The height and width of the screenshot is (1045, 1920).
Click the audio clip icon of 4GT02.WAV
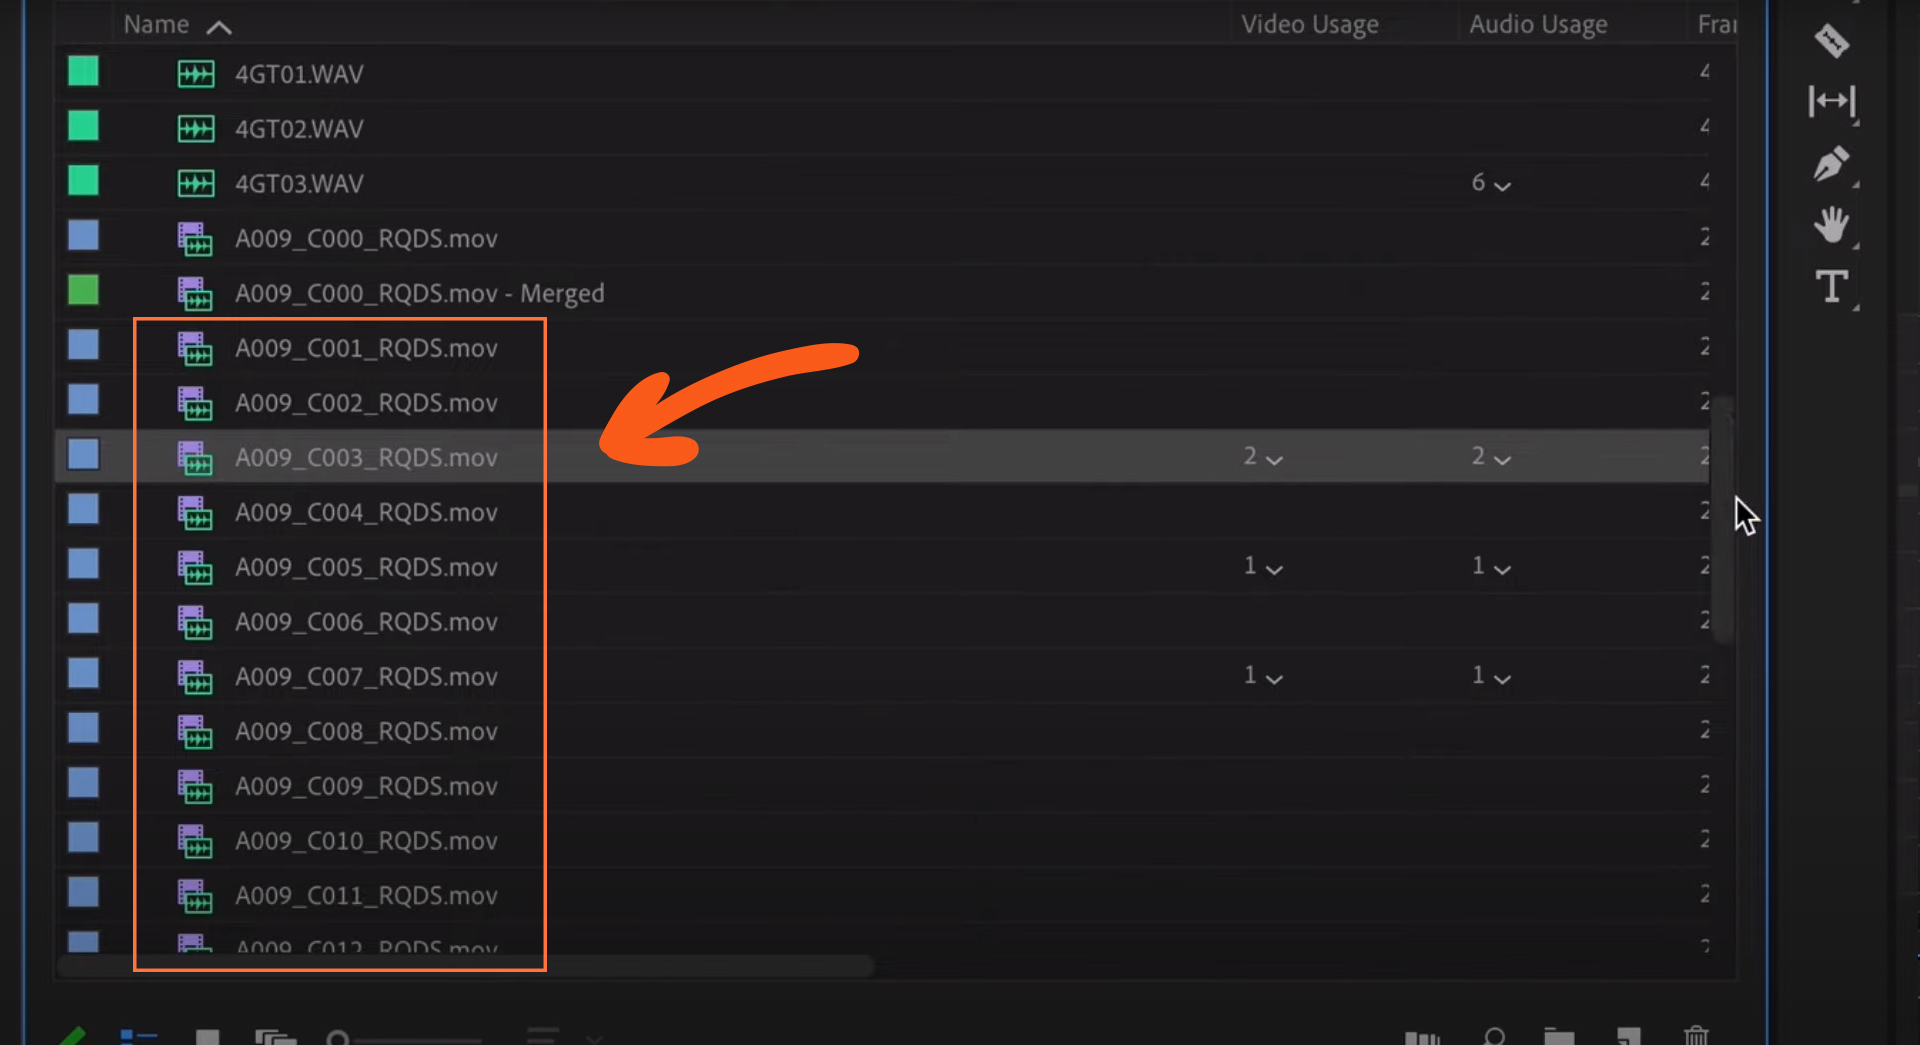tap(196, 129)
